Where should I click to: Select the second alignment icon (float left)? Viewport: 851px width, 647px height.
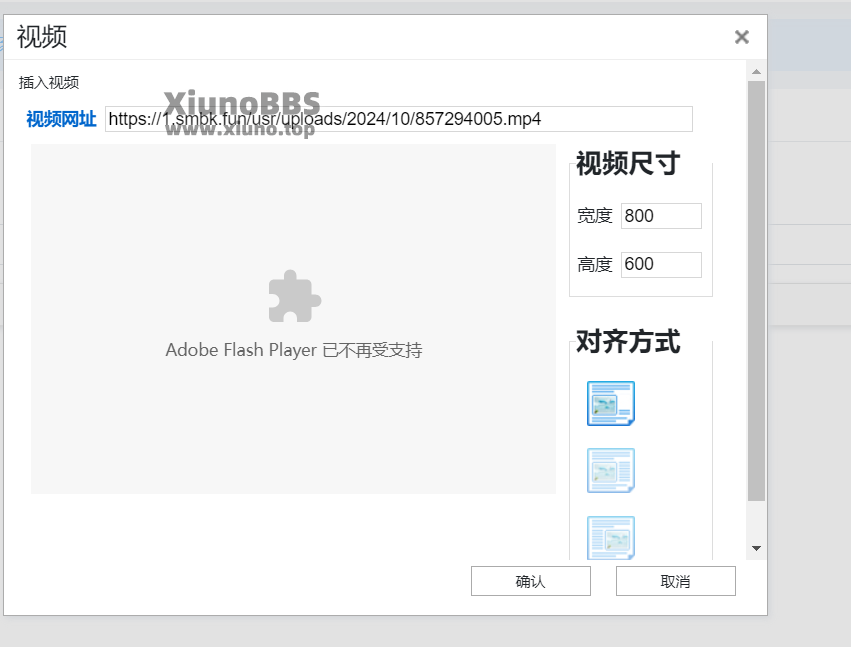[611, 471]
